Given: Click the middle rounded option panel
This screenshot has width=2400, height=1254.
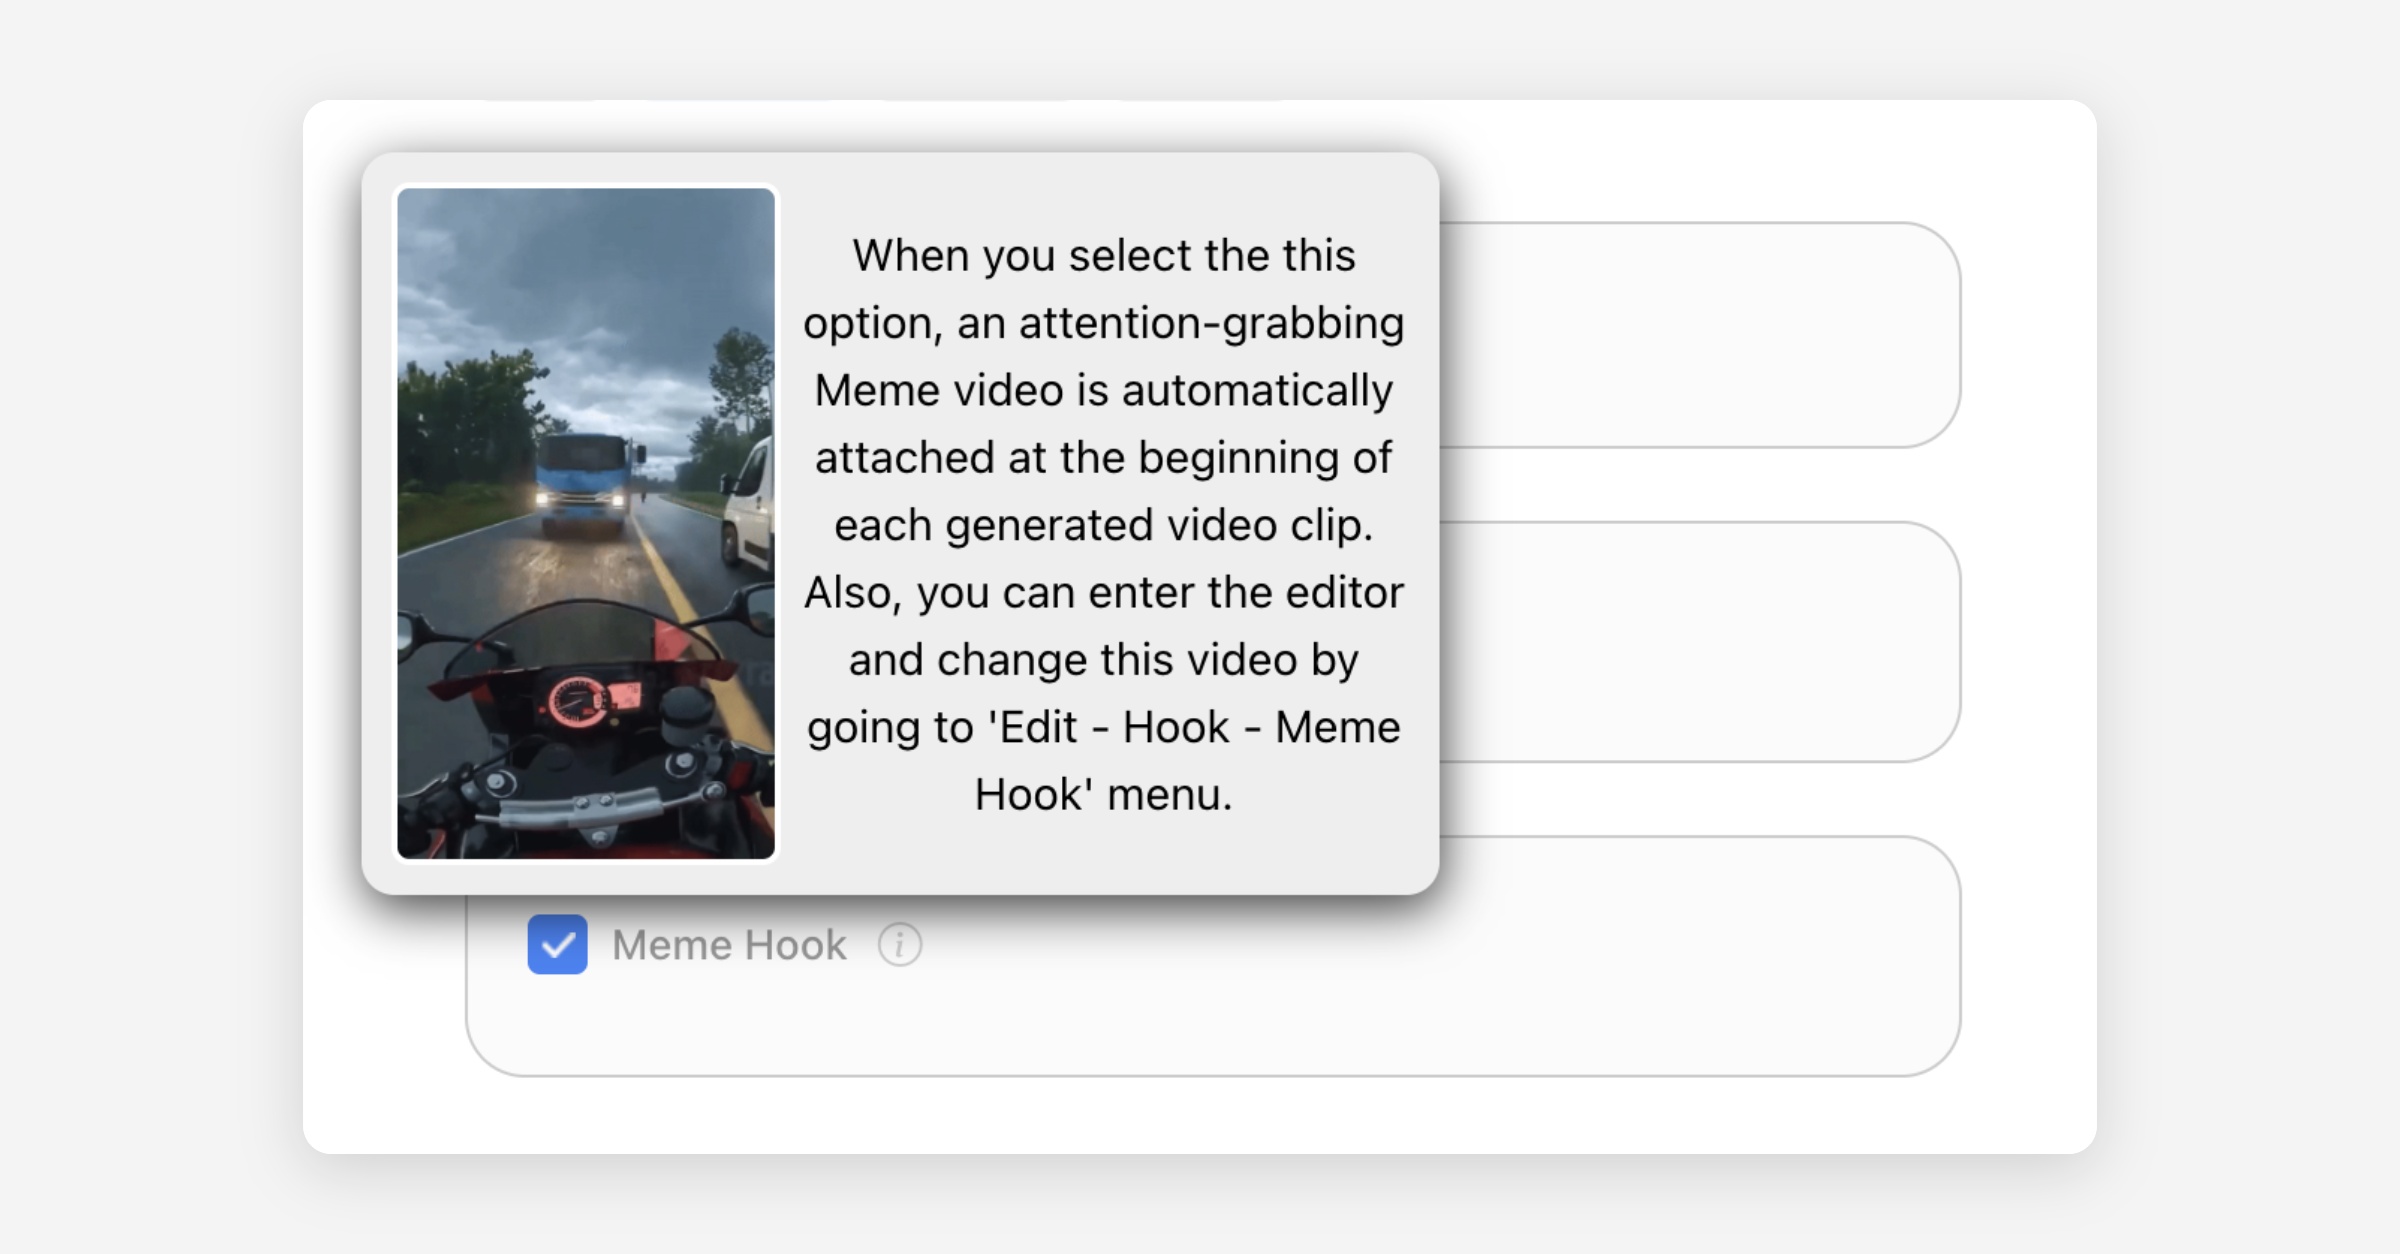Looking at the screenshot, I should point(1700,640).
